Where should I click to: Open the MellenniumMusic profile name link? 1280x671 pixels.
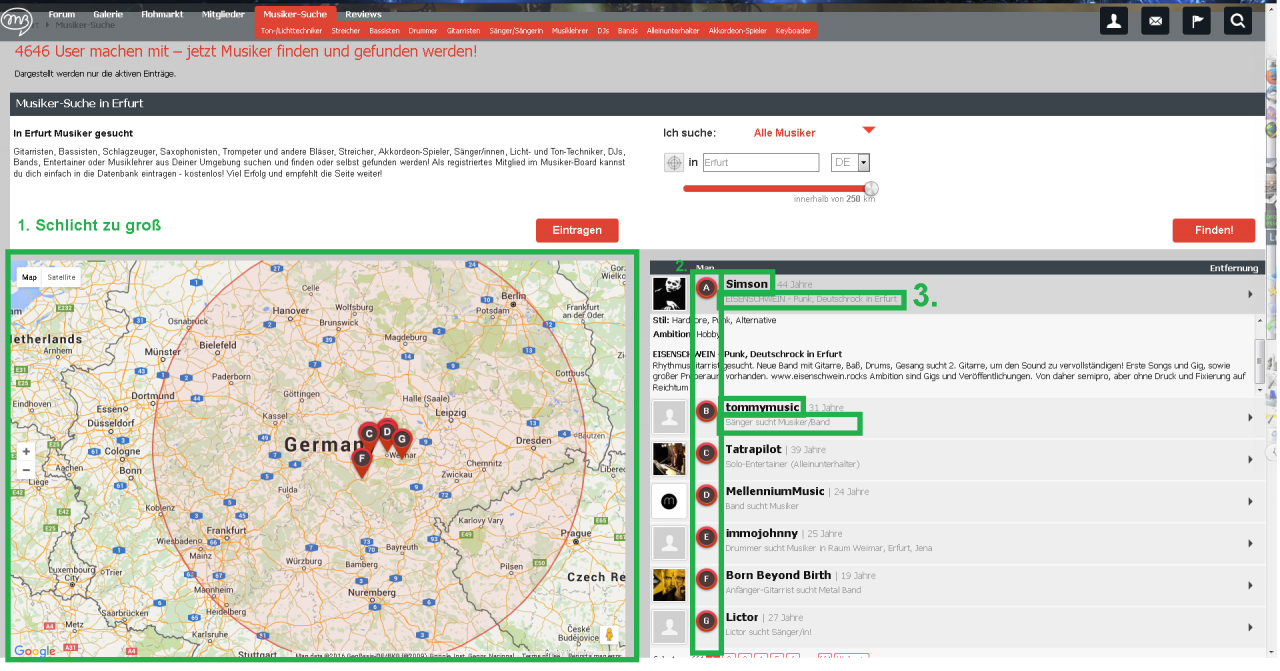[775, 491]
